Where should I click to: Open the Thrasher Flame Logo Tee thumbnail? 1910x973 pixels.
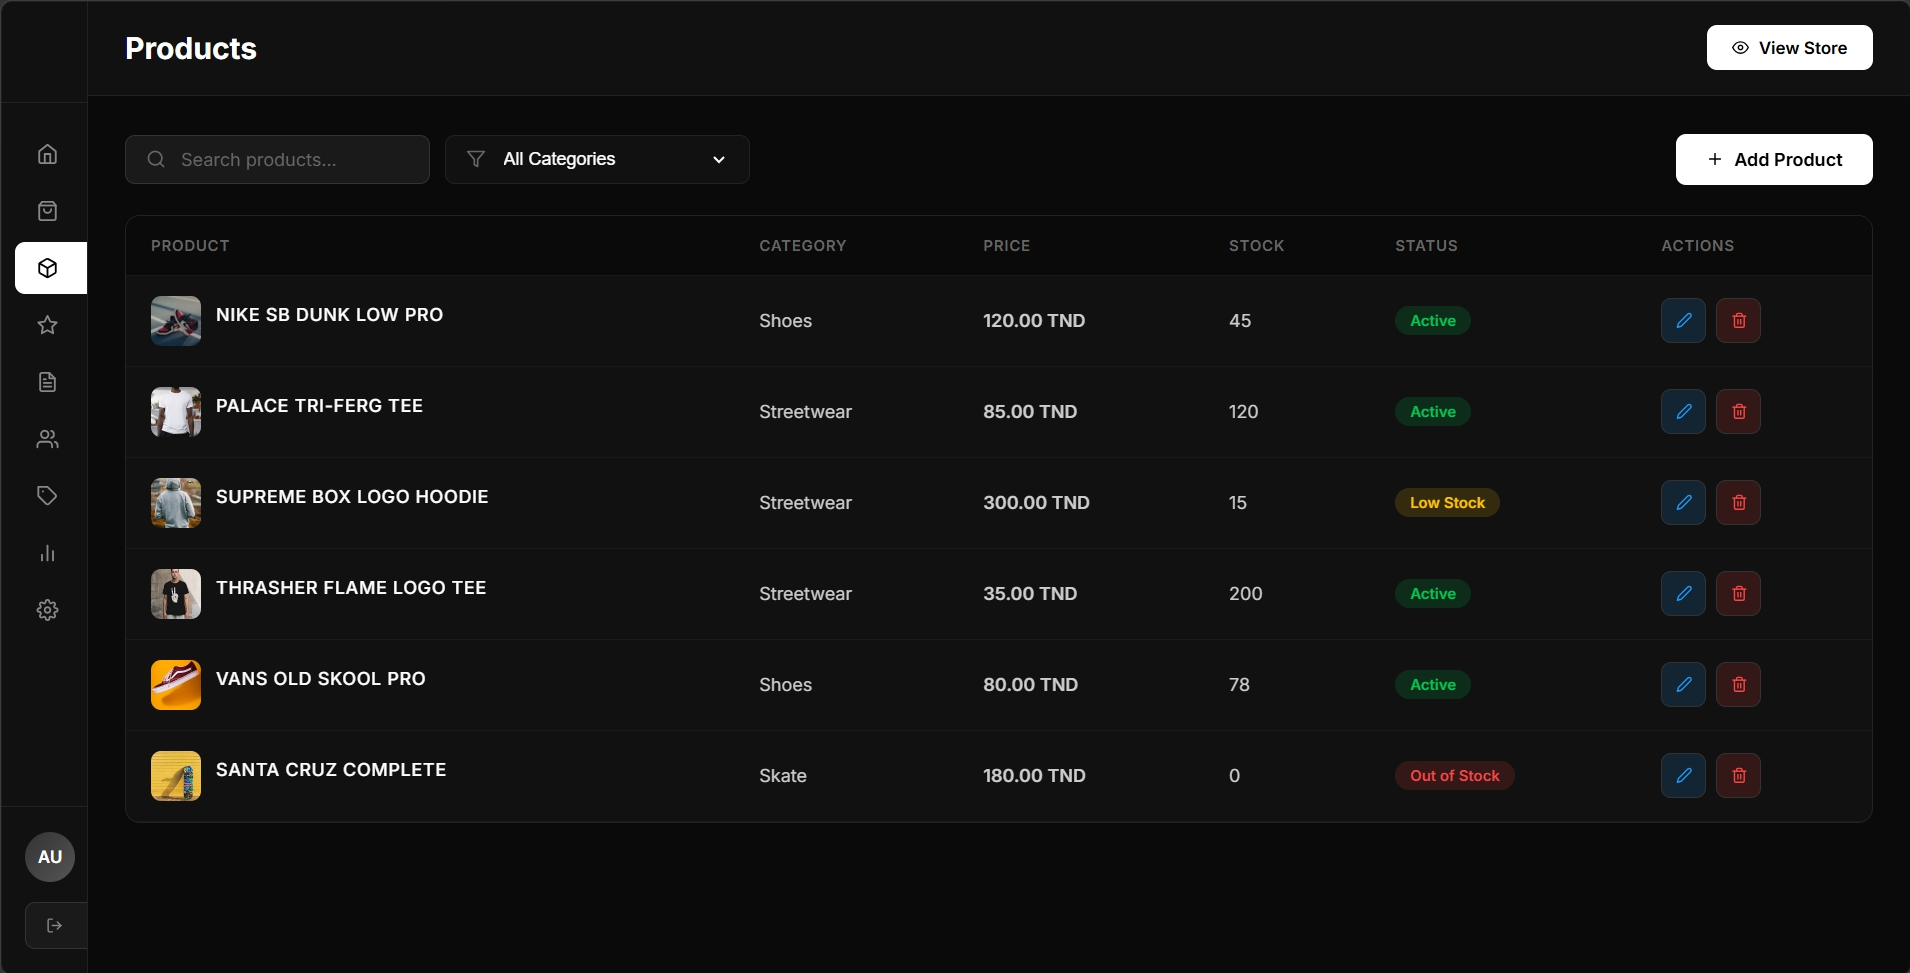pos(176,594)
